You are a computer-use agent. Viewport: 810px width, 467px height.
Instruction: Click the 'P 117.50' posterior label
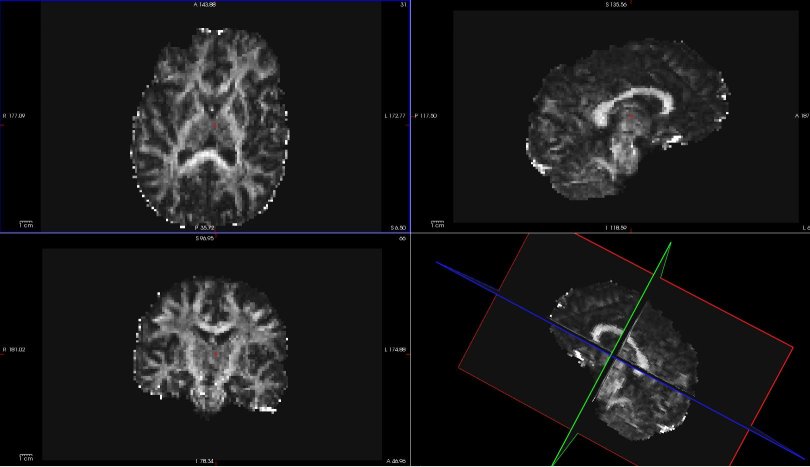[426, 116]
